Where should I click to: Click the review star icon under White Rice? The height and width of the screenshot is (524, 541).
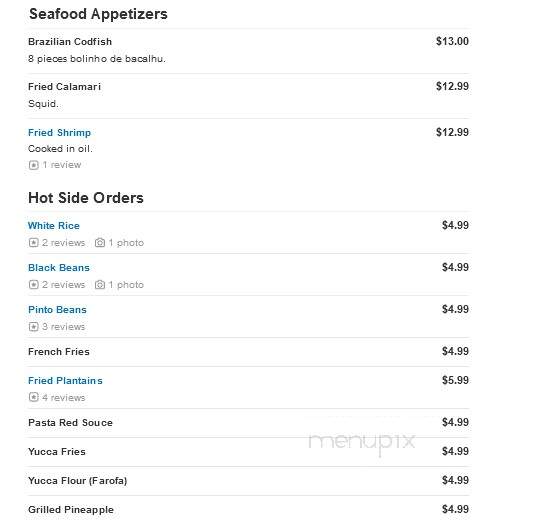33,243
